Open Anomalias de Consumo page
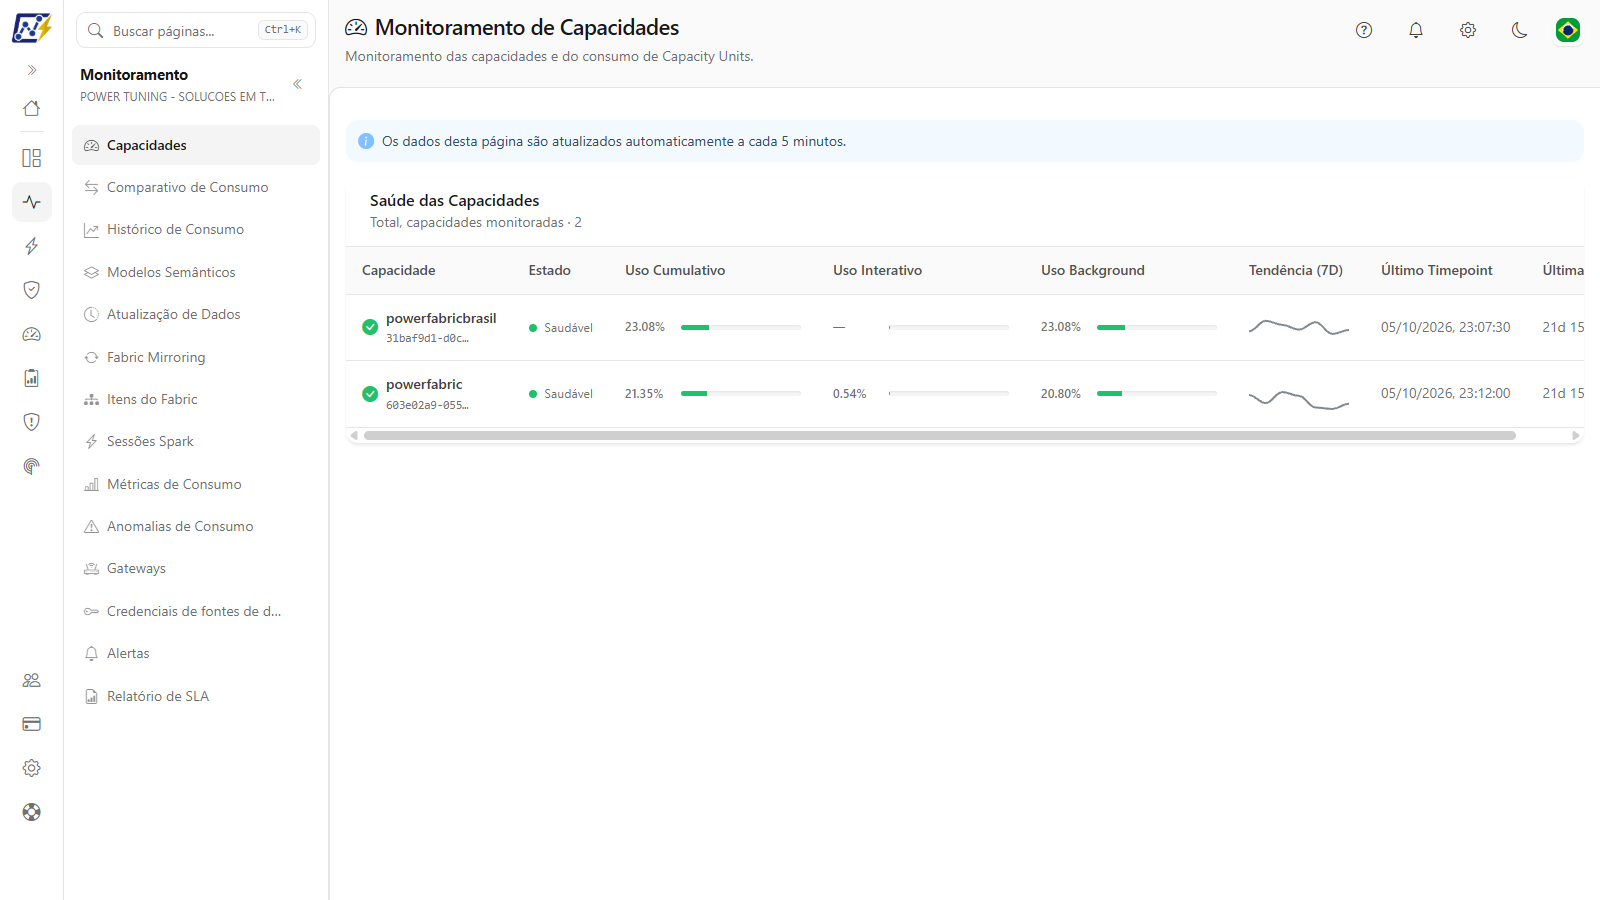1600x900 pixels. (x=196, y=526)
